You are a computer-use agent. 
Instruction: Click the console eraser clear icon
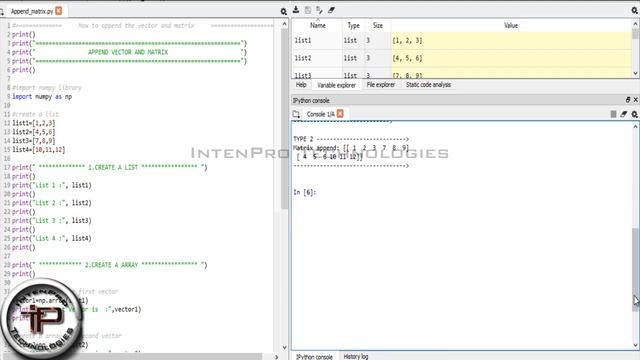623,114
